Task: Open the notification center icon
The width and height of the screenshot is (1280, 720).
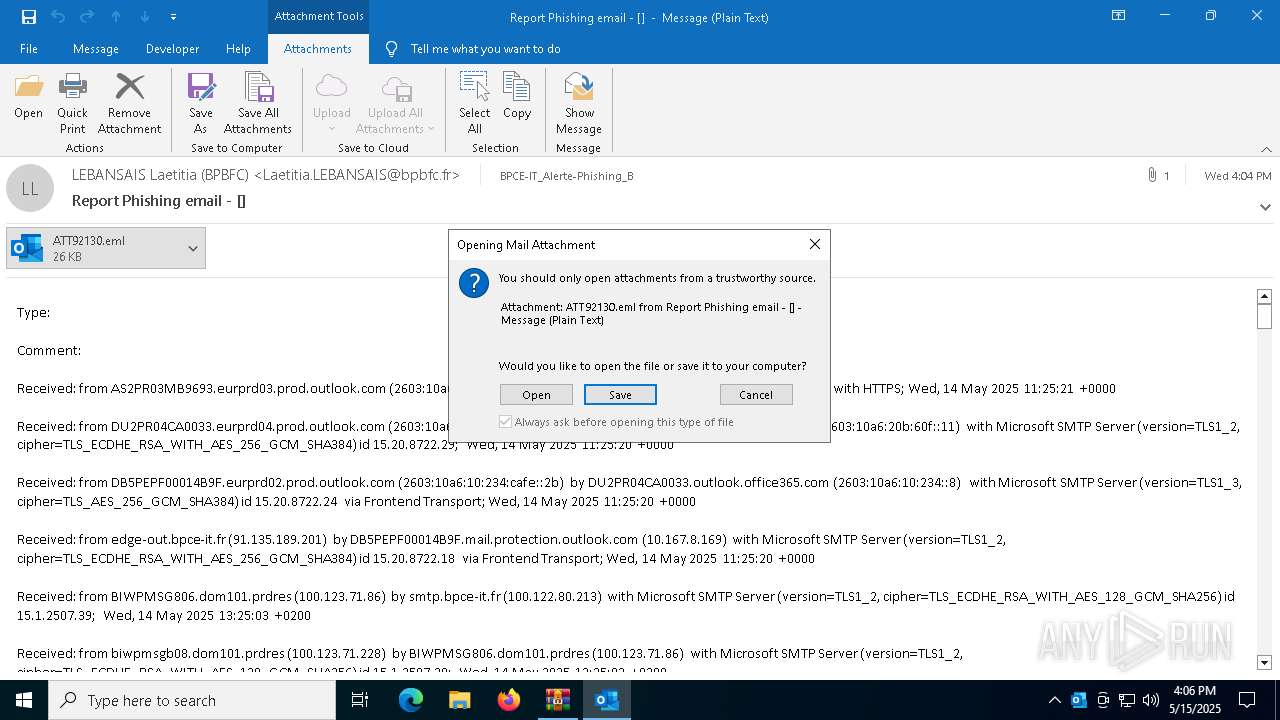Action: [x=1247, y=700]
